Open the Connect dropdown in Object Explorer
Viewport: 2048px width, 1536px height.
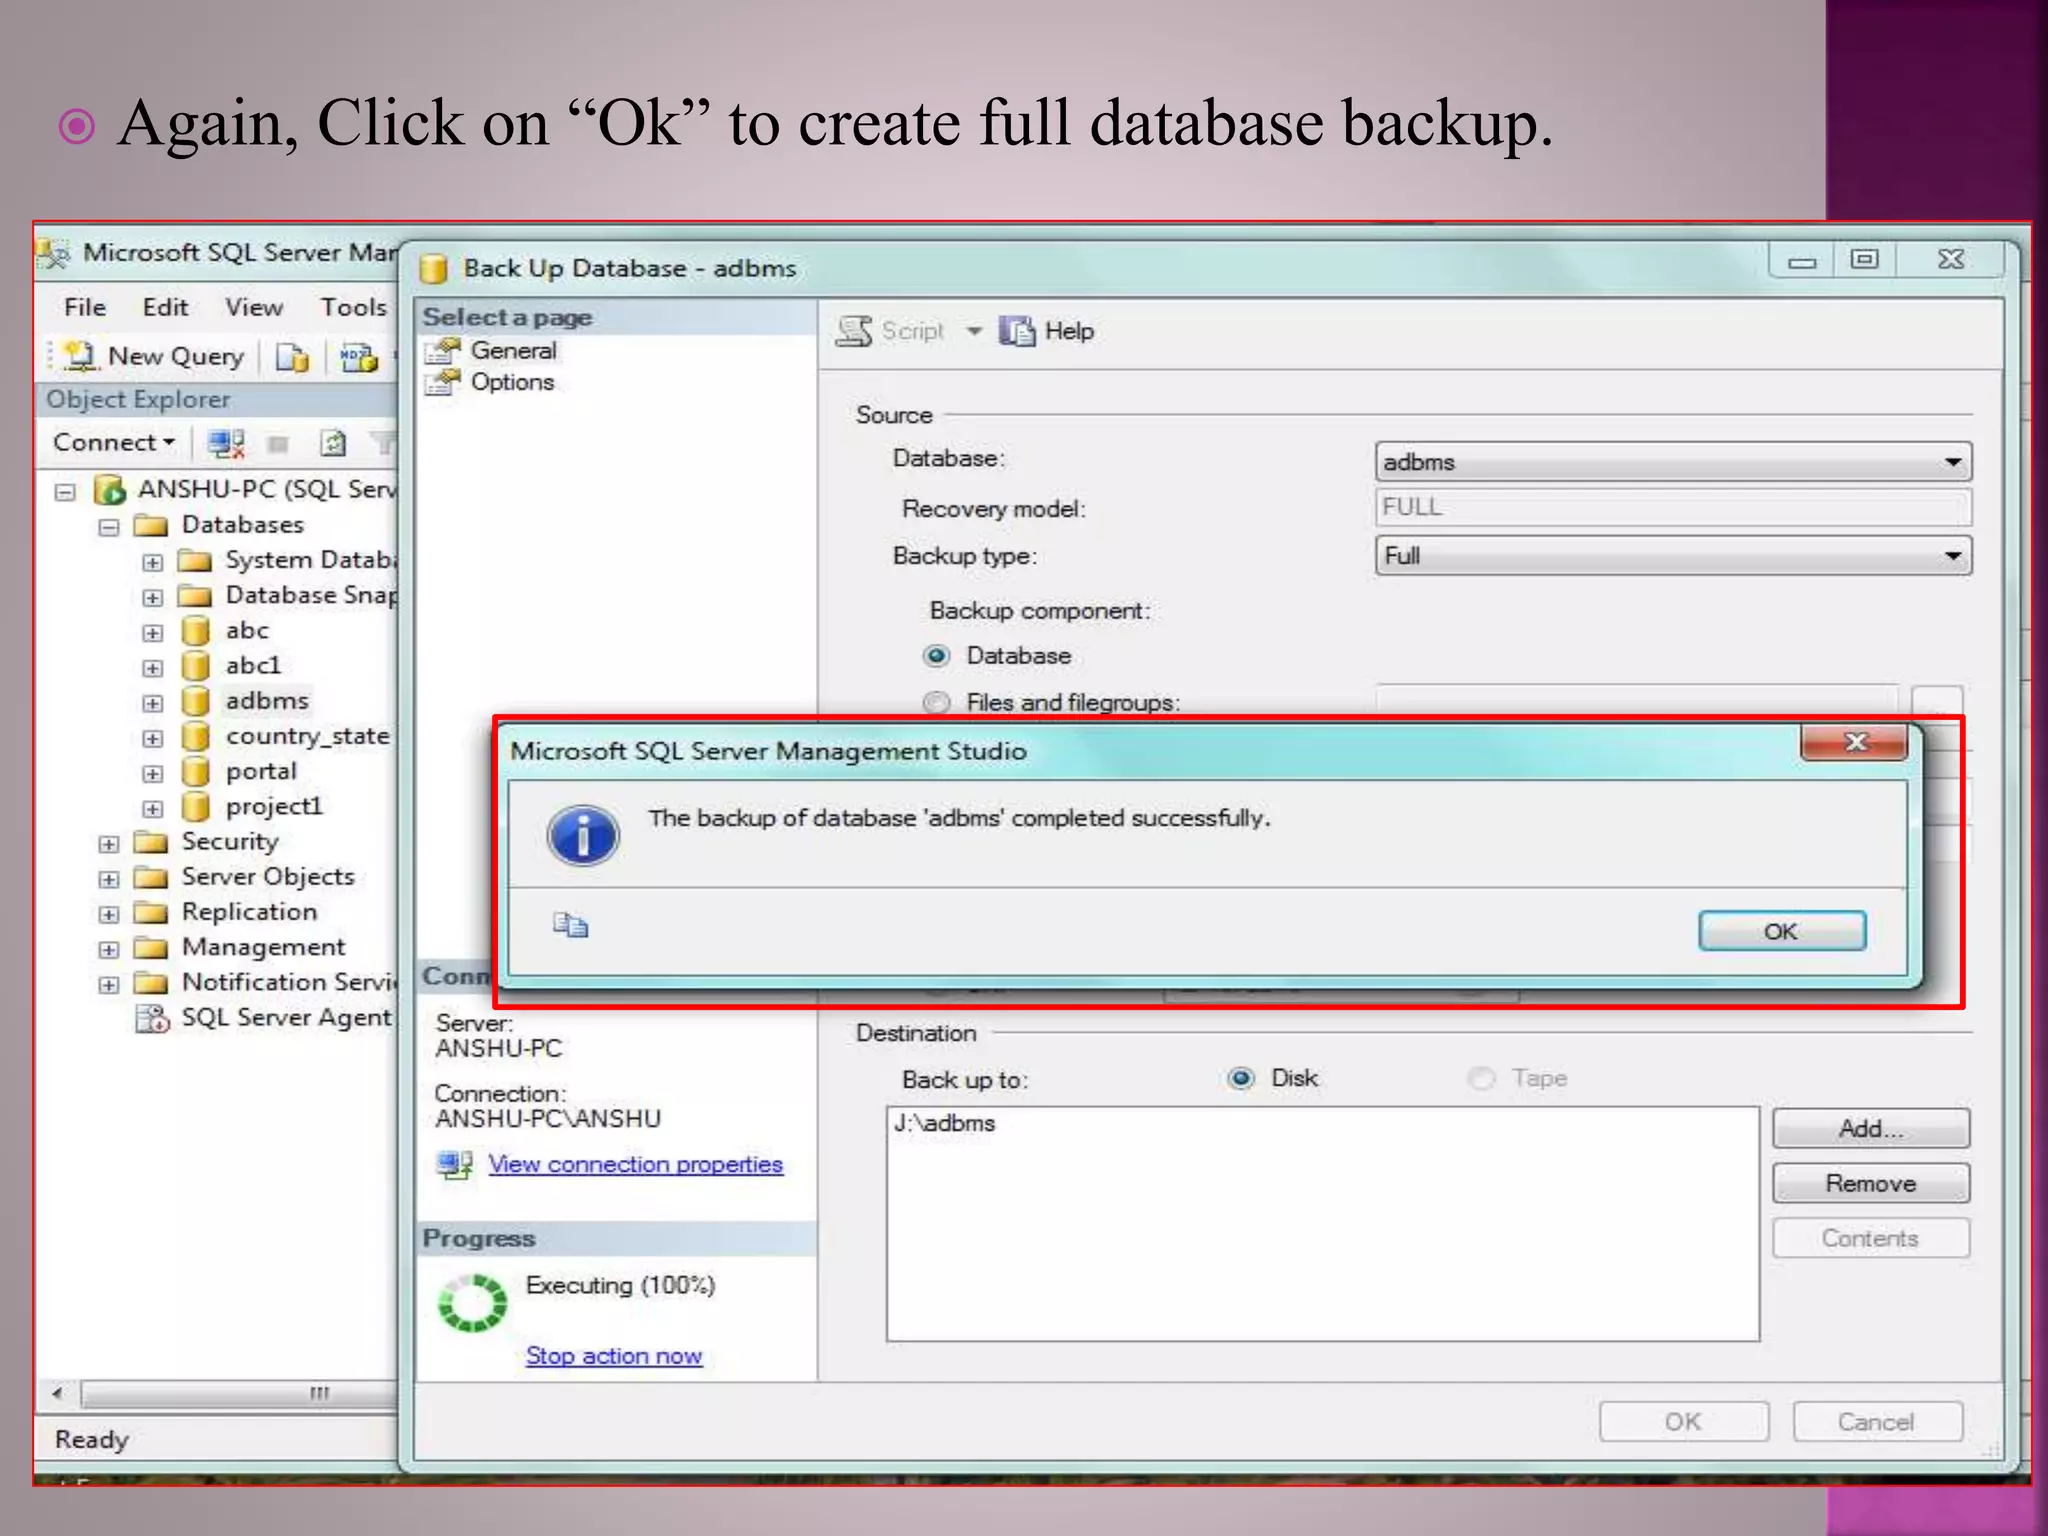click(x=114, y=442)
